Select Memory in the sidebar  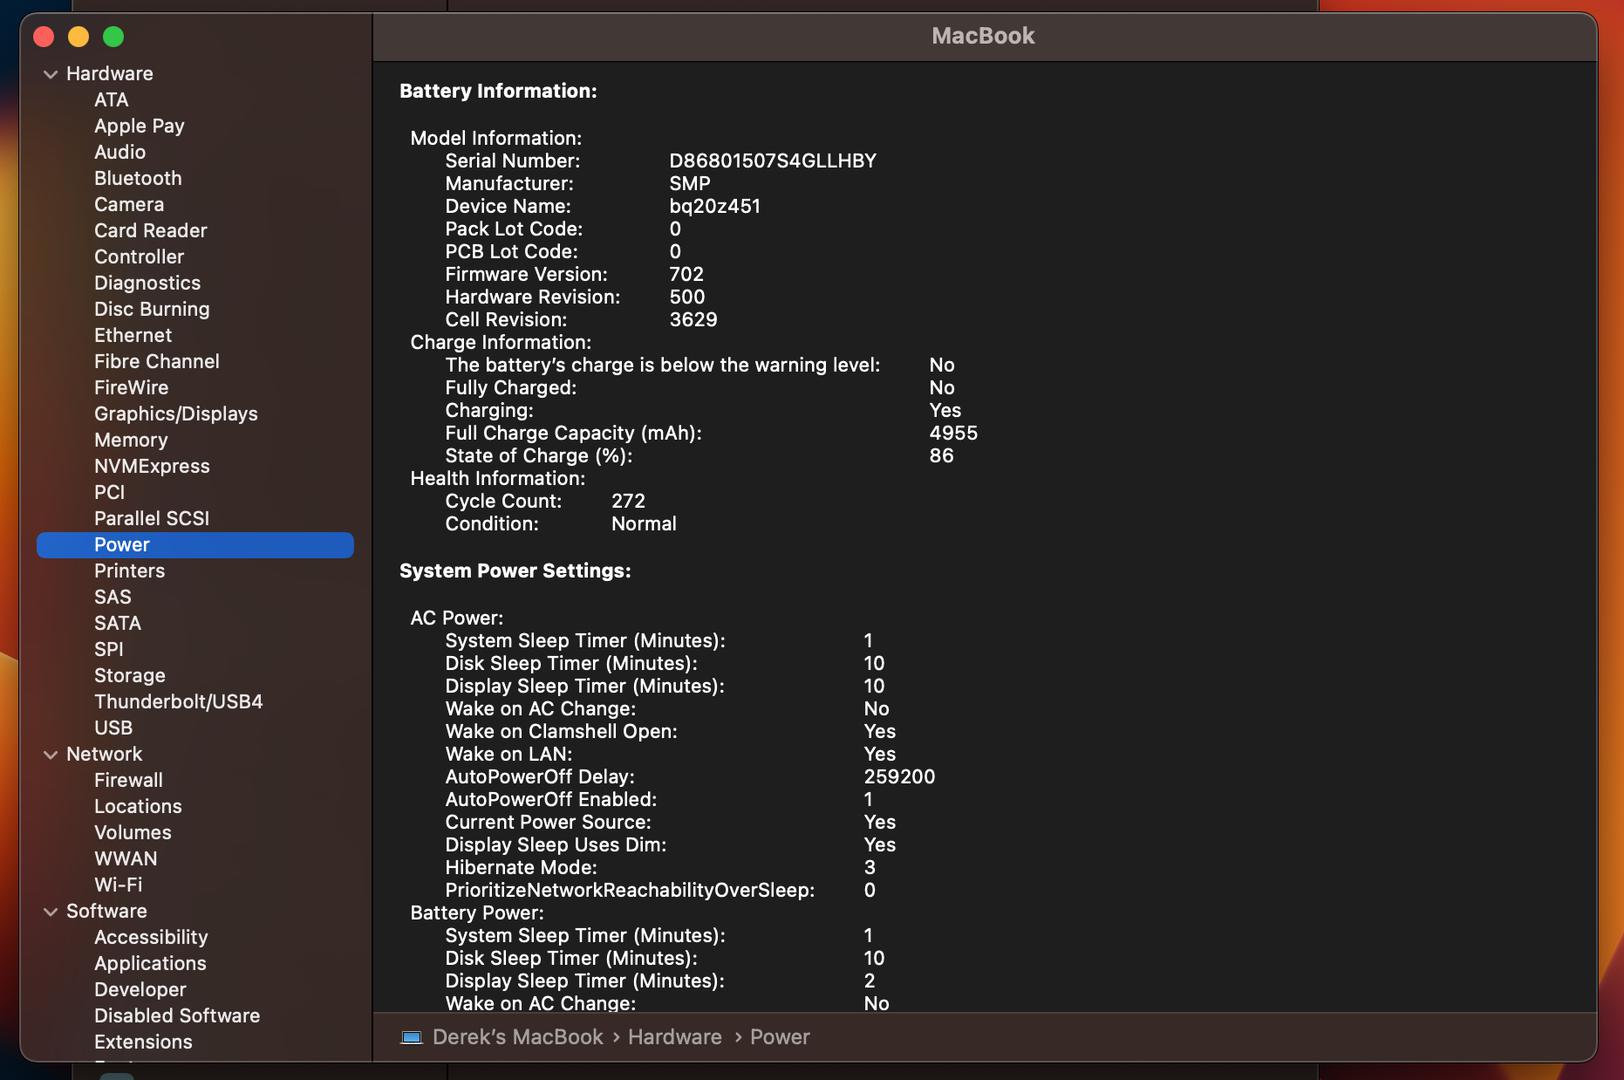point(131,440)
